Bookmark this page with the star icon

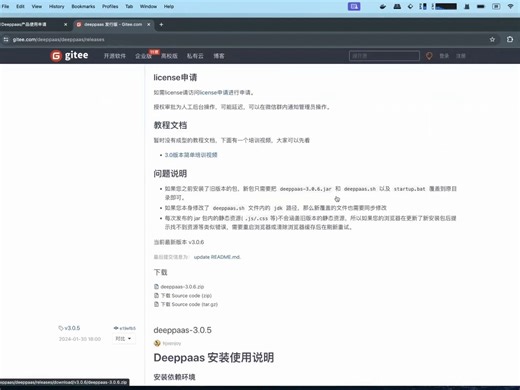coord(492,39)
